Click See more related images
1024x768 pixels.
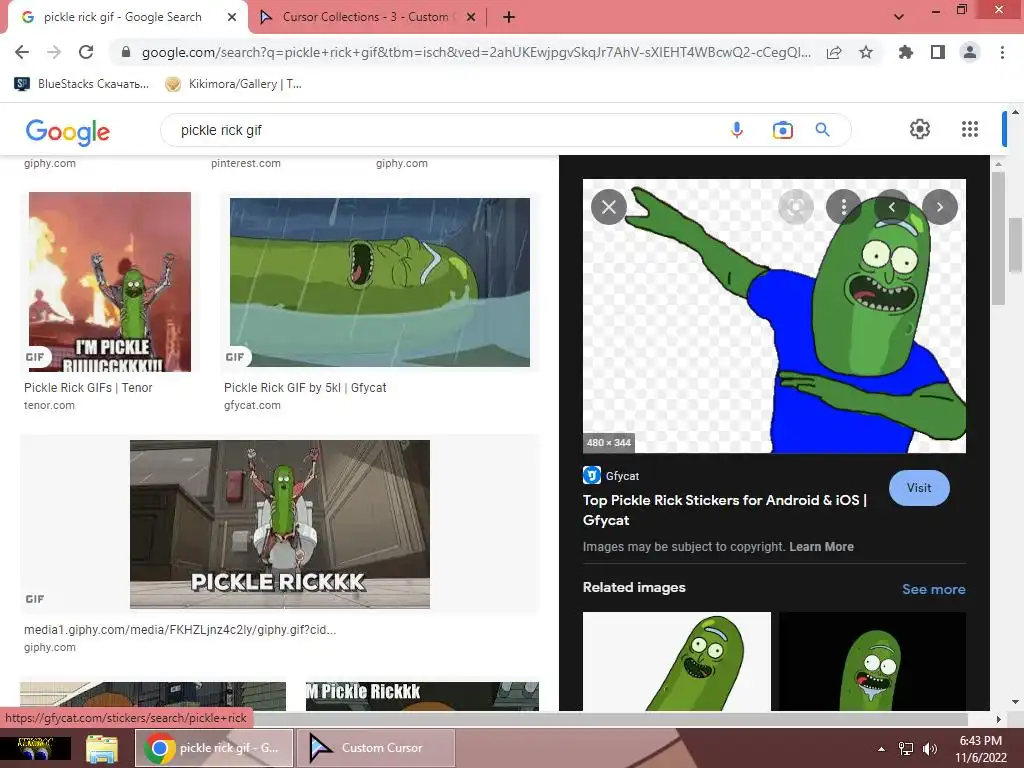pos(933,589)
